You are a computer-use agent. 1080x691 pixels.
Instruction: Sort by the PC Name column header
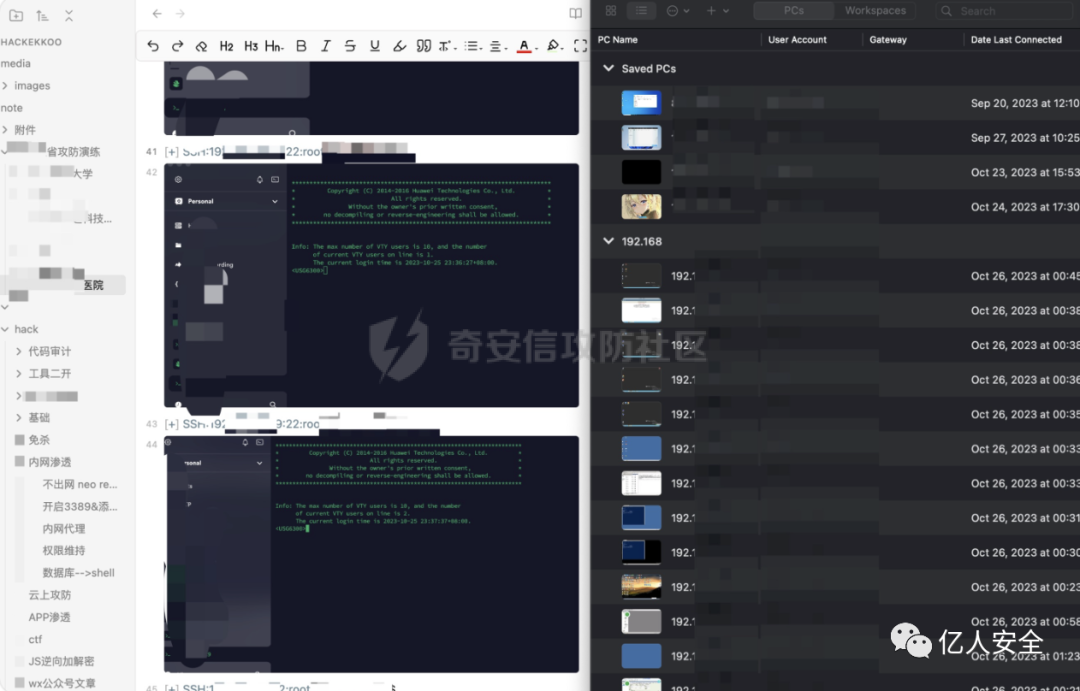[x=617, y=40]
